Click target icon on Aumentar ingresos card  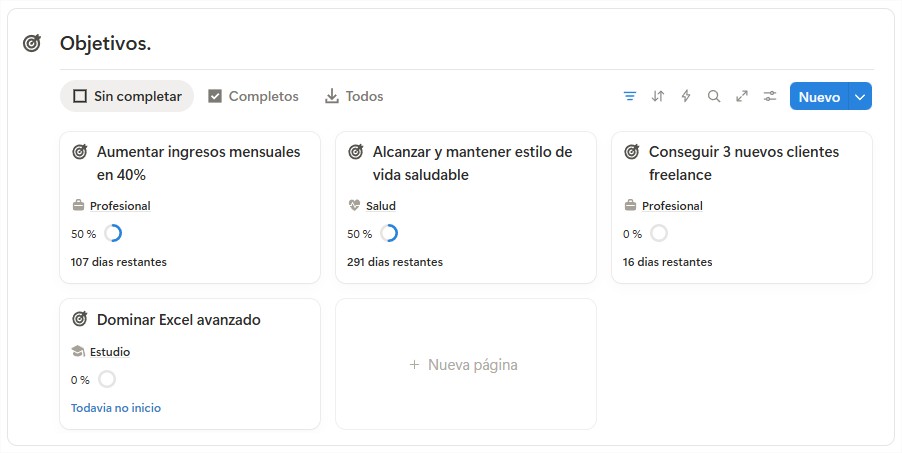[79, 152]
